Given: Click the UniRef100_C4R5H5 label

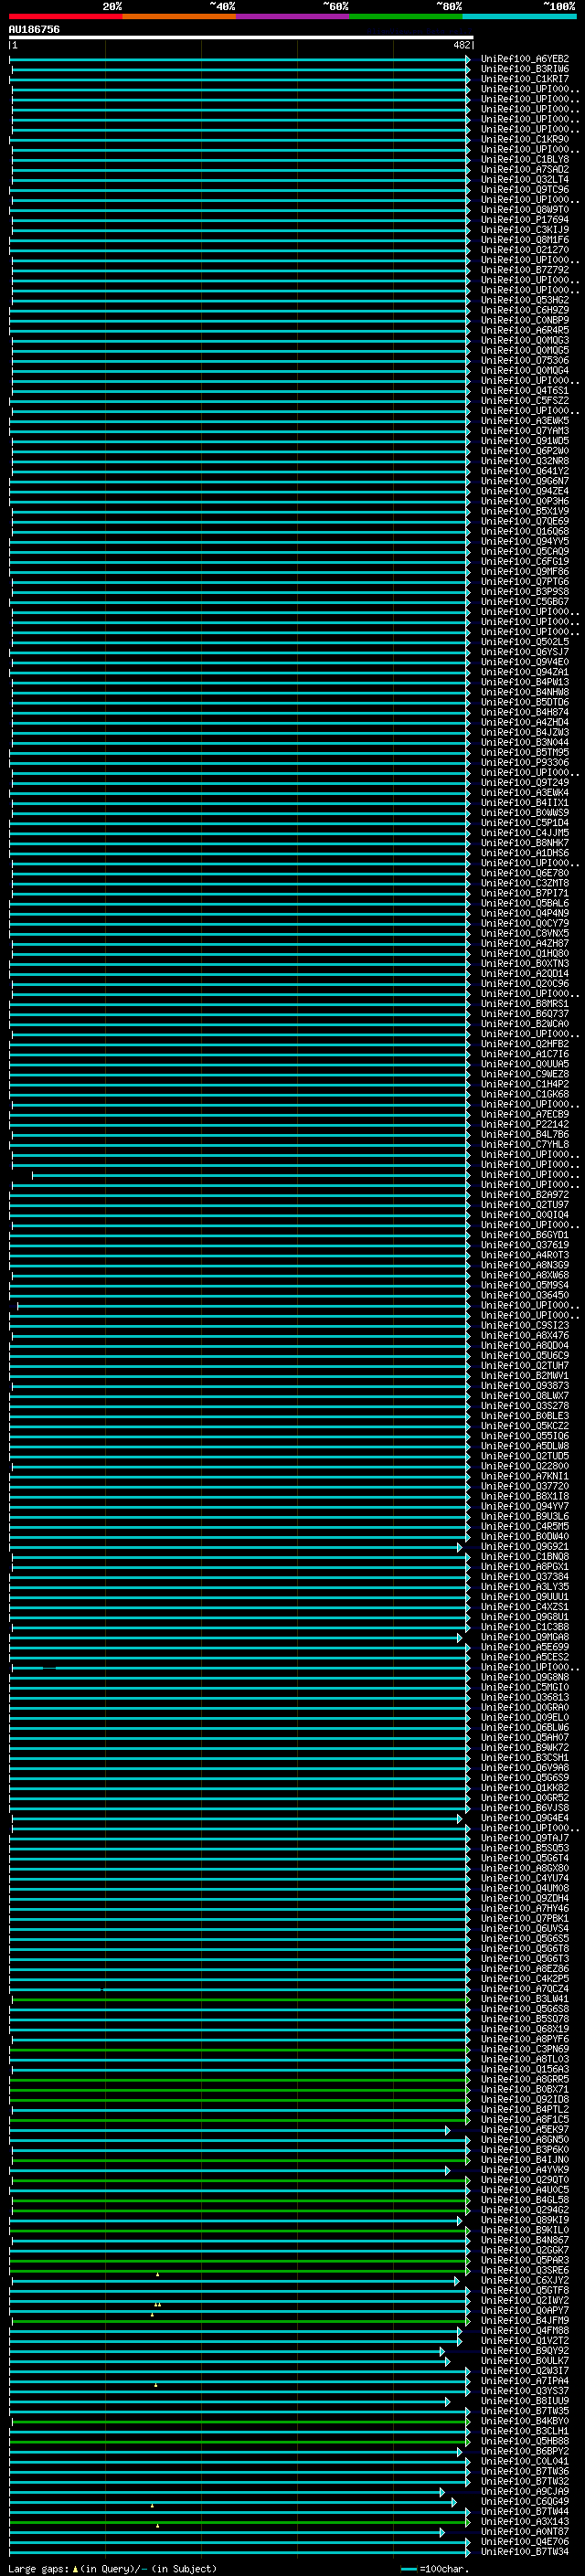Looking at the screenshot, I should [x=525, y=1527].
